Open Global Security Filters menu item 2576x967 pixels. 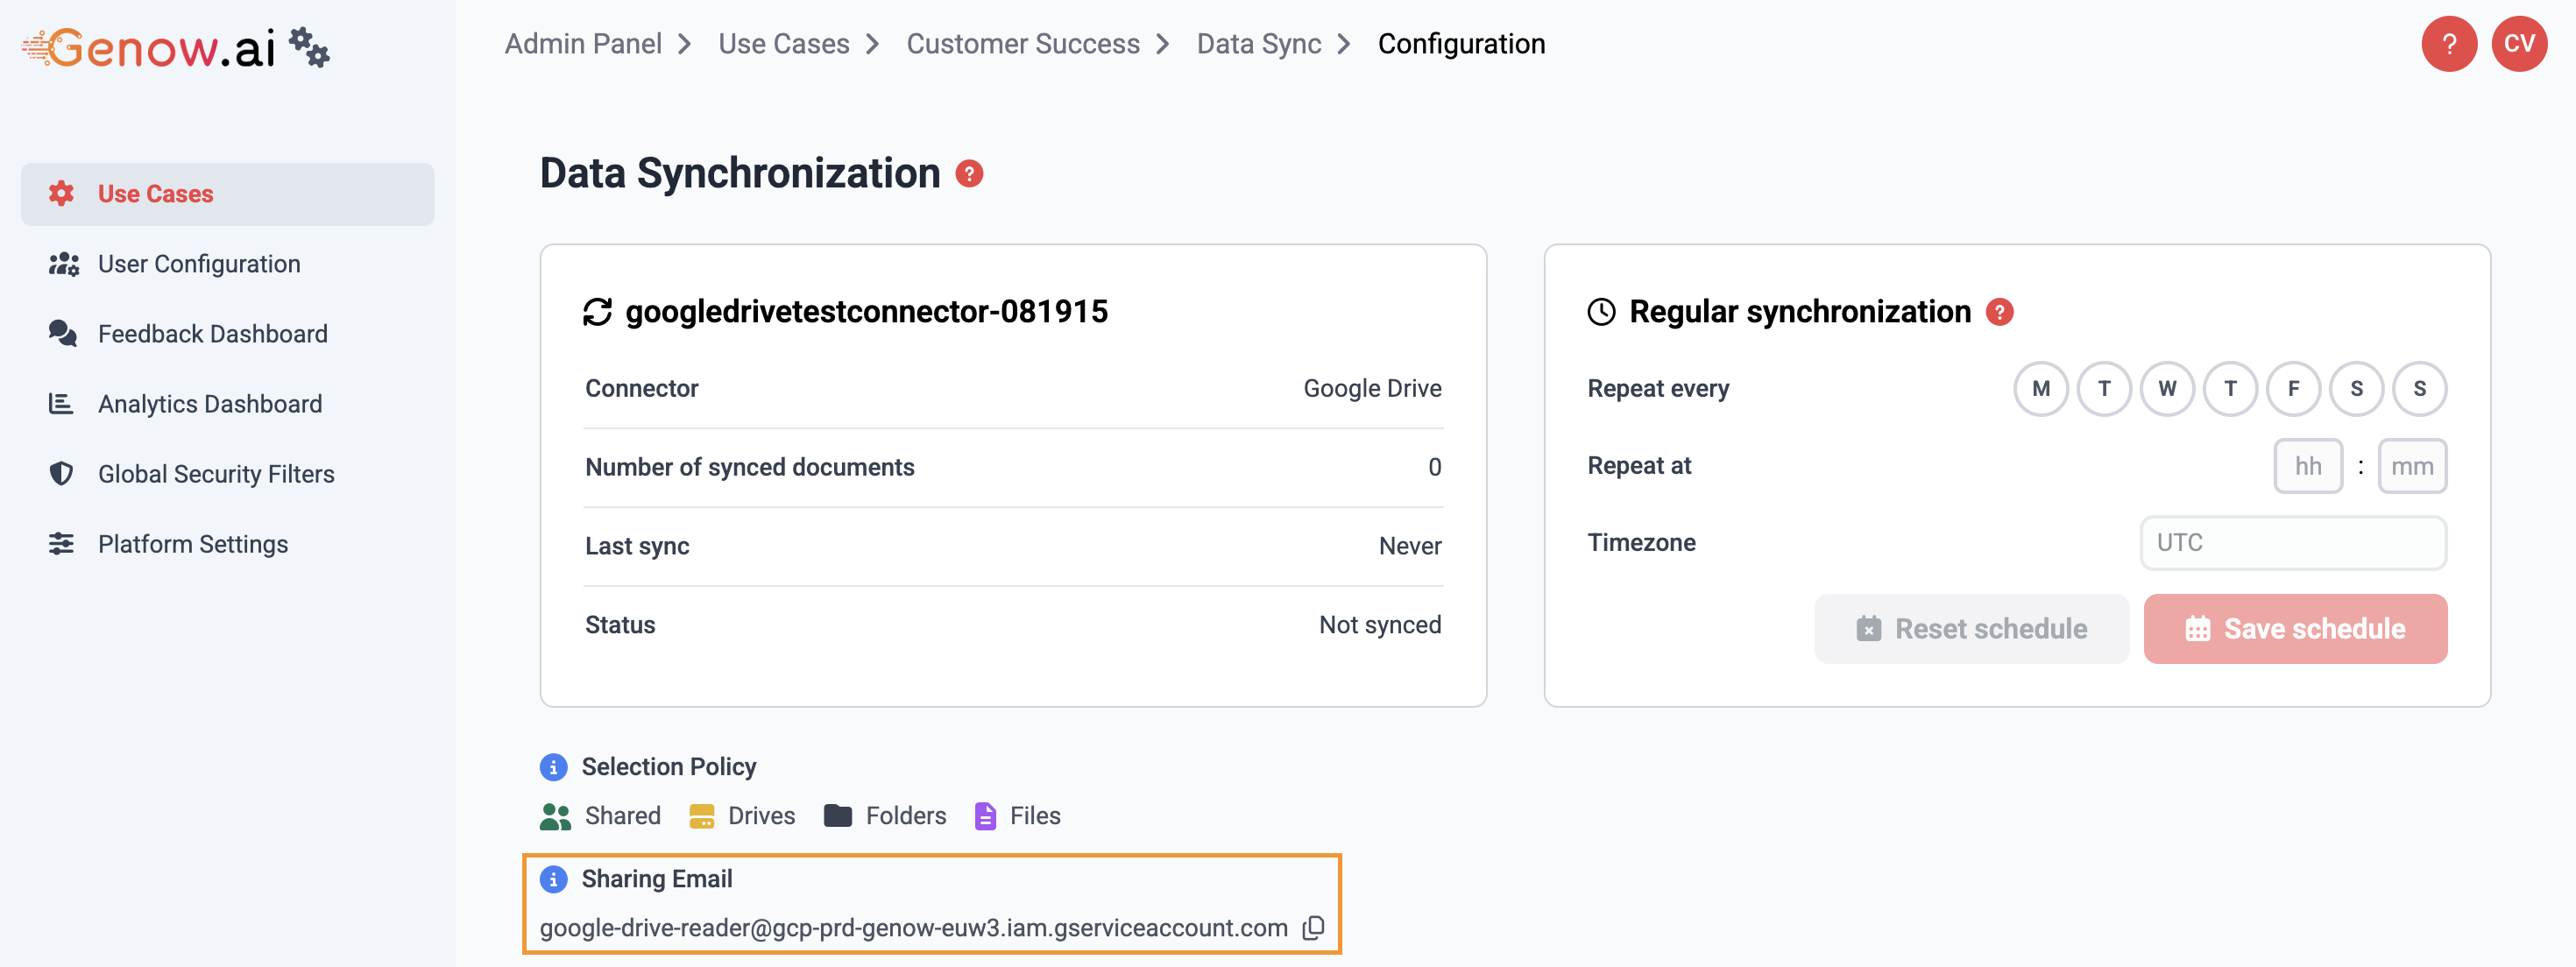(x=216, y=474)
